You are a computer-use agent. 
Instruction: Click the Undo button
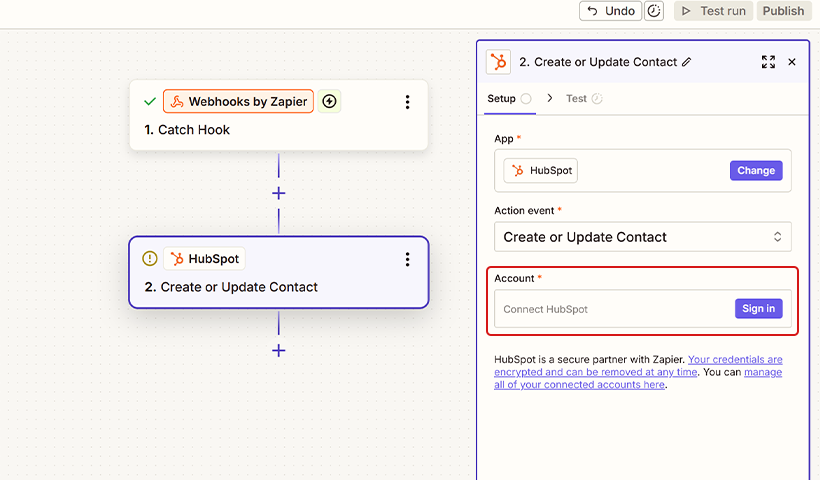pyautogui.click(x=610, y=11)
